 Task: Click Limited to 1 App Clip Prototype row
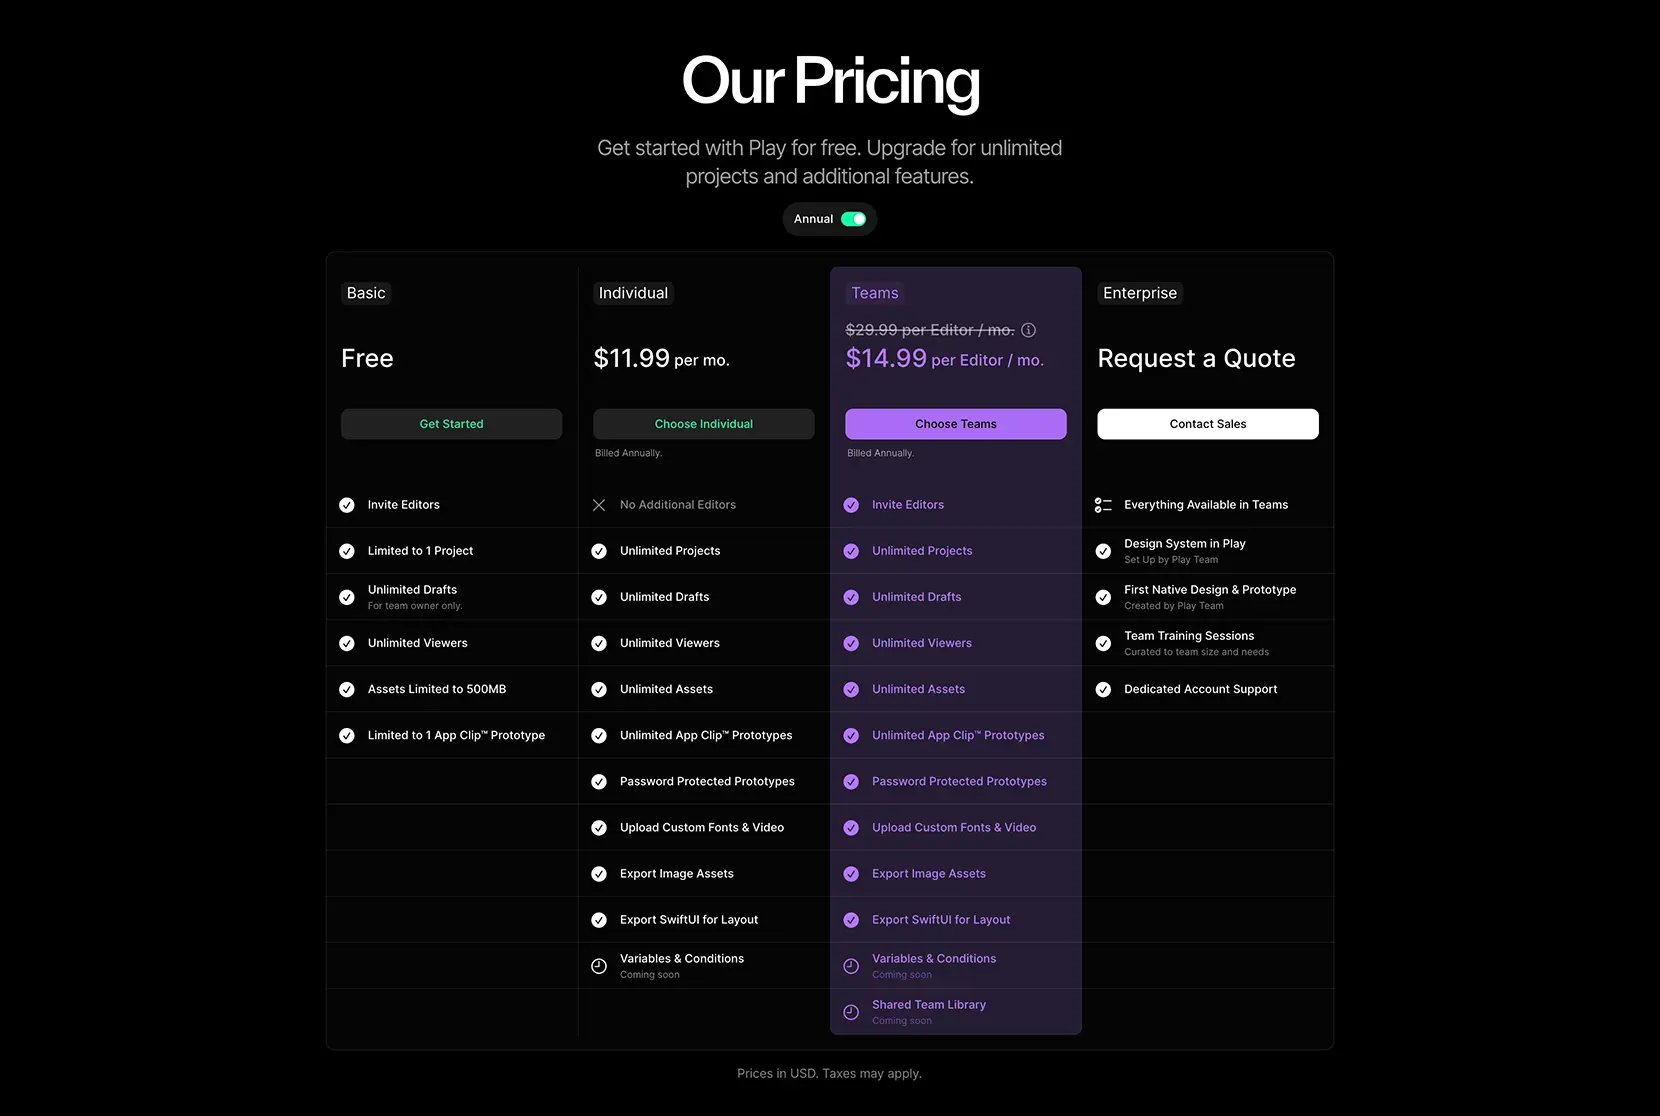(x=452, y=735)
